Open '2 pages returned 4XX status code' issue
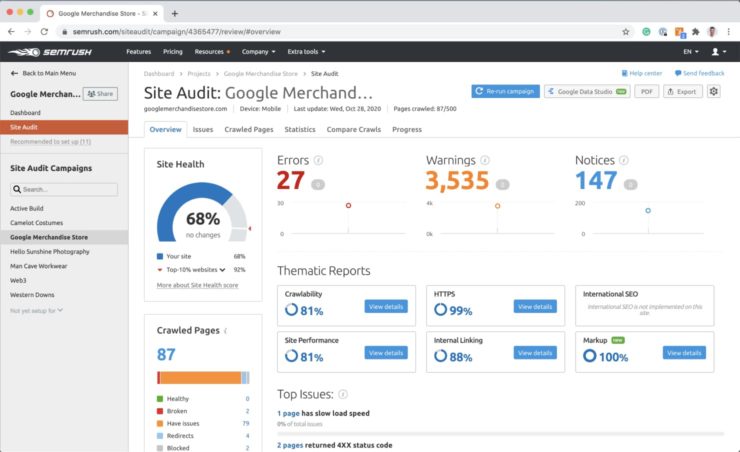Viewport: 740px width, 452px height. pyautogui.click(x=335, y=445)
